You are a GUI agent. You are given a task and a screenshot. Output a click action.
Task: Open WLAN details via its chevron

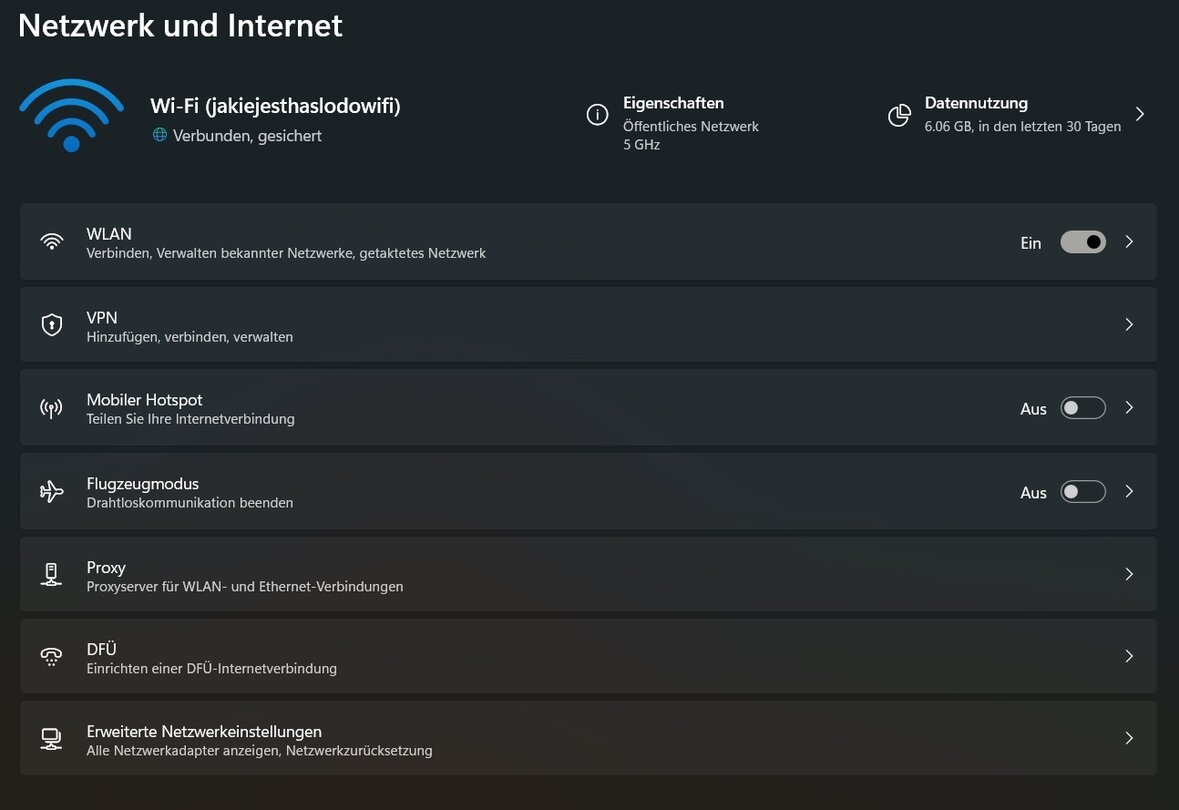[1129, 242]
